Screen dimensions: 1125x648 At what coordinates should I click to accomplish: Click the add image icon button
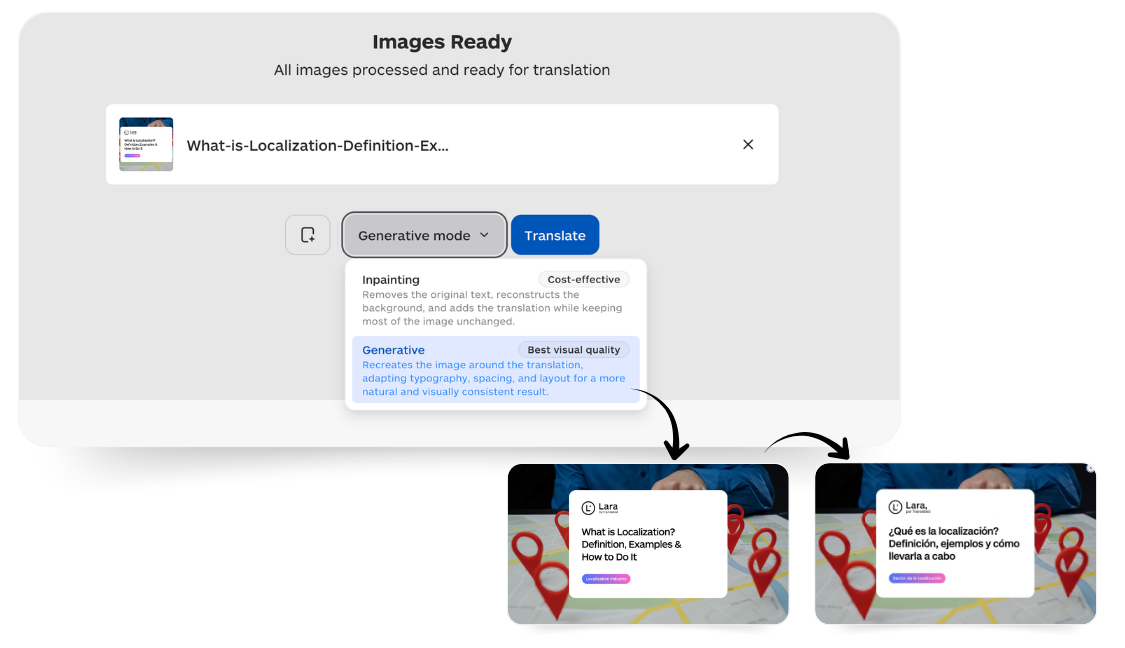pos(308,235)
